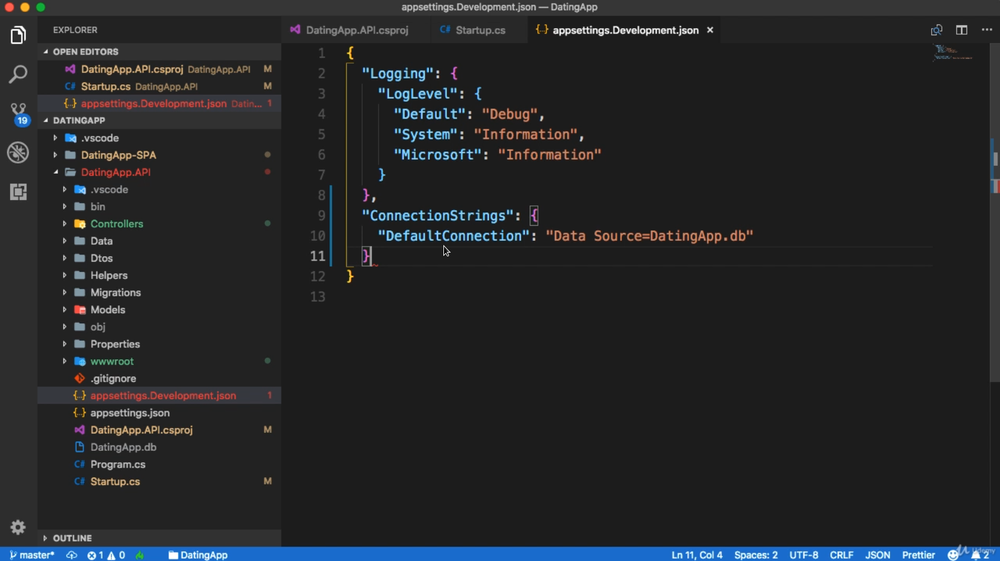The width and height of the screenshot is (1000, 561).
Task: Select JSON language mode
Action: [x=878, y=555]
